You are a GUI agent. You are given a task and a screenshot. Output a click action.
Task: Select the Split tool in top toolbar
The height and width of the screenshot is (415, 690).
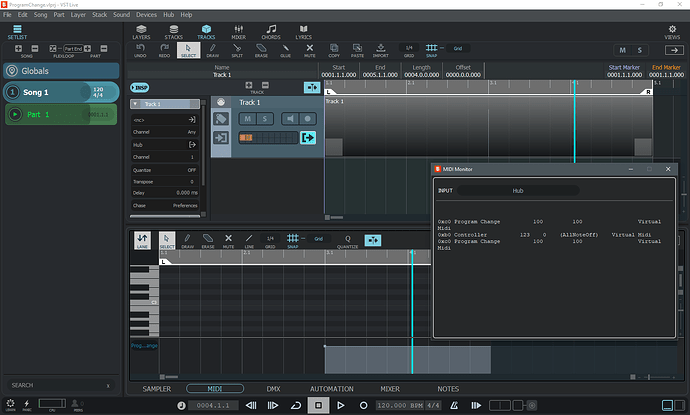coord(237,49)
